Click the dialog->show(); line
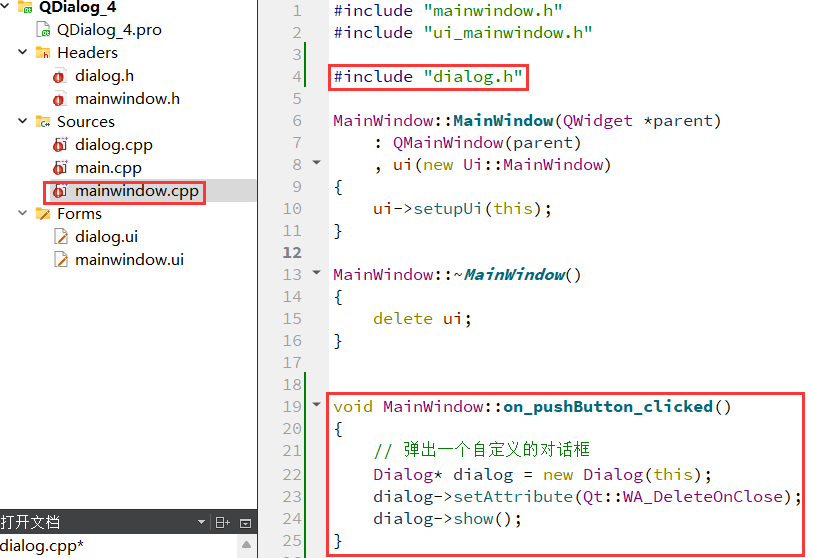Viewport: 813px width, 558px height. (x=447, y=519)
